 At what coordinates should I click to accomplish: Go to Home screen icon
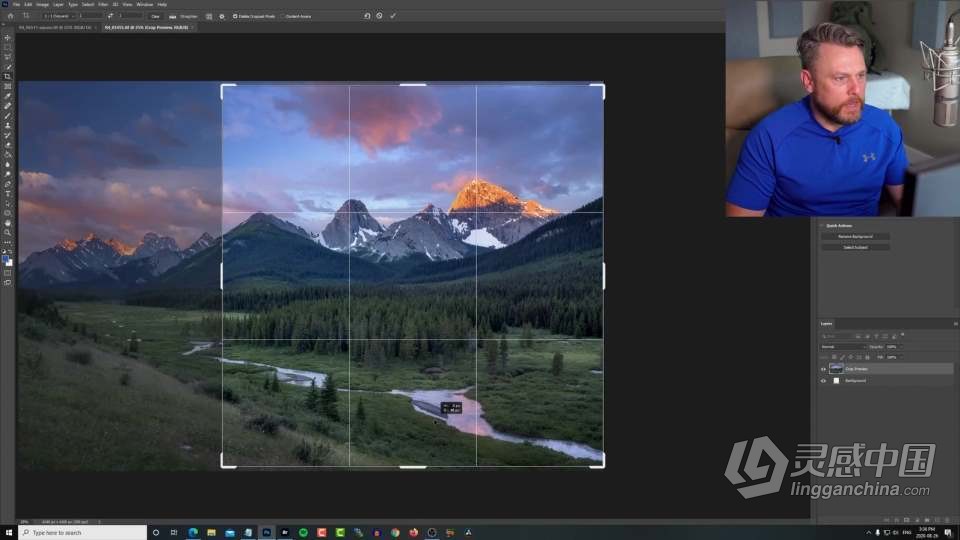click(10, 16)
